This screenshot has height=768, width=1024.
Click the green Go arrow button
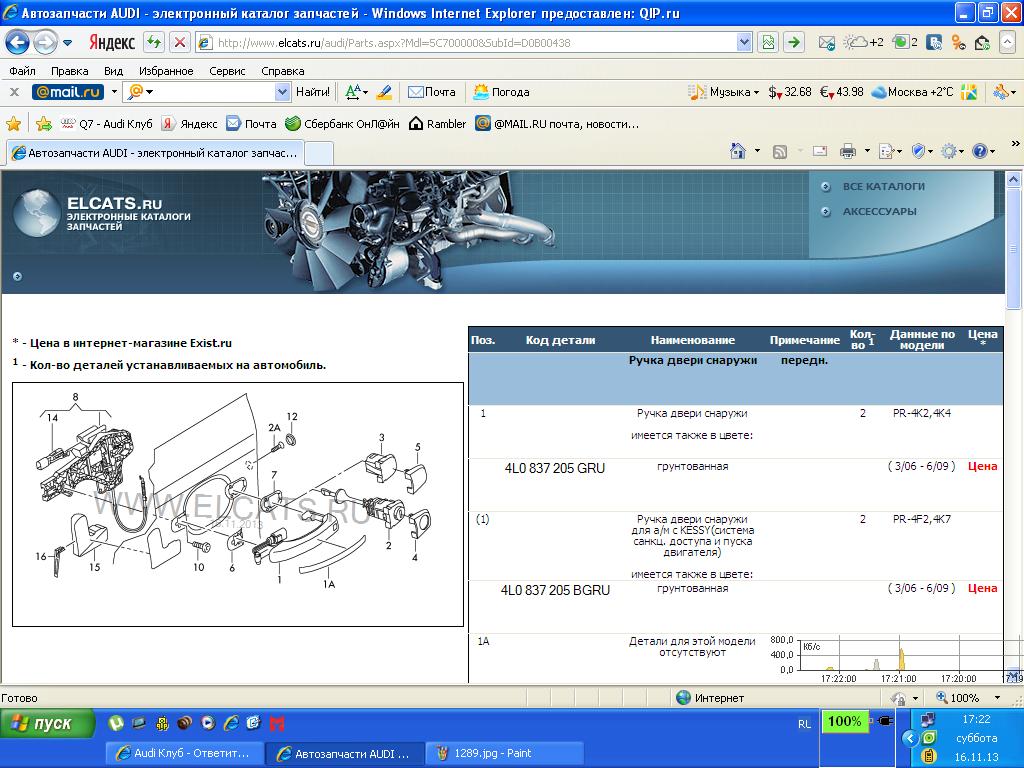[x=793, y=43]
